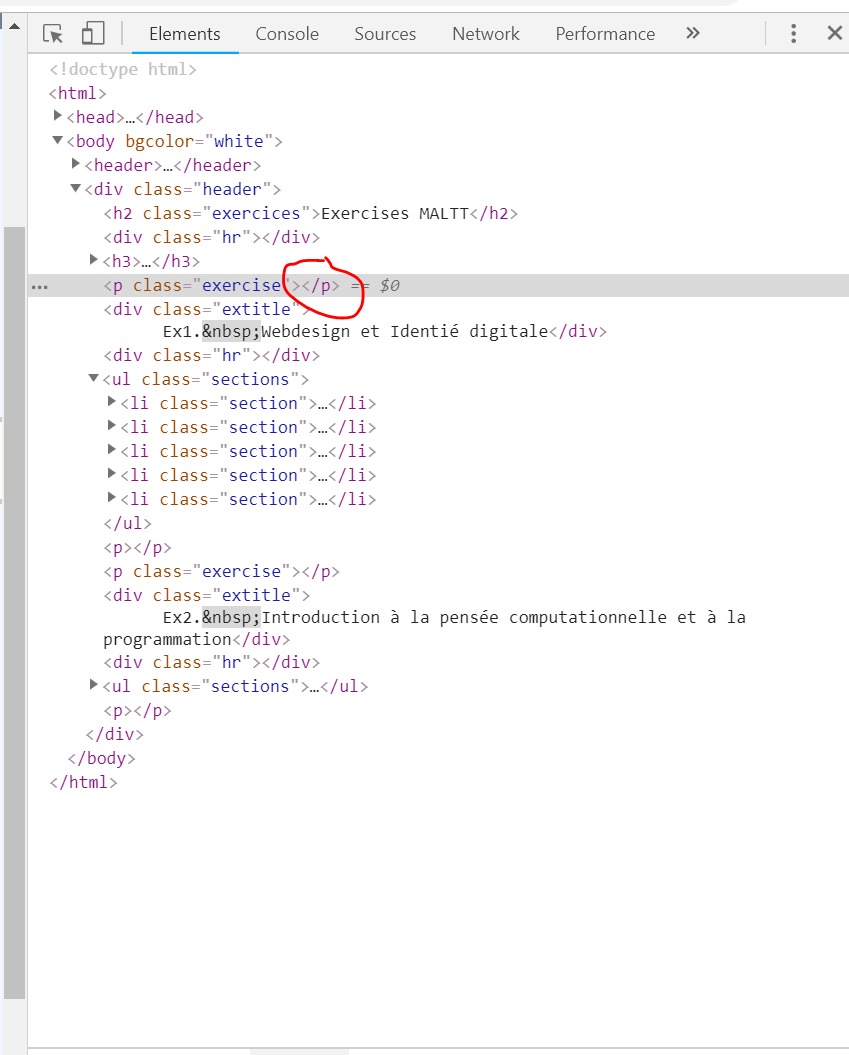
Task: Show more tabs with the double chevron
Action: (x=693, y=33)
